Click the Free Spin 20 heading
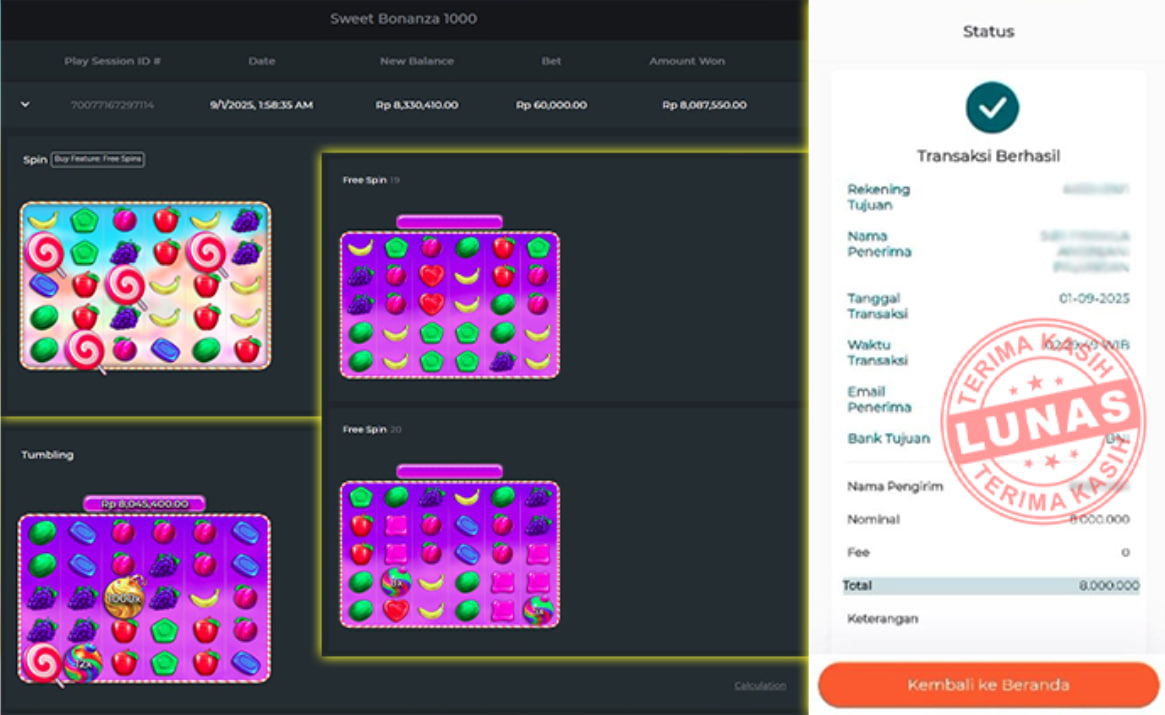 371,430
